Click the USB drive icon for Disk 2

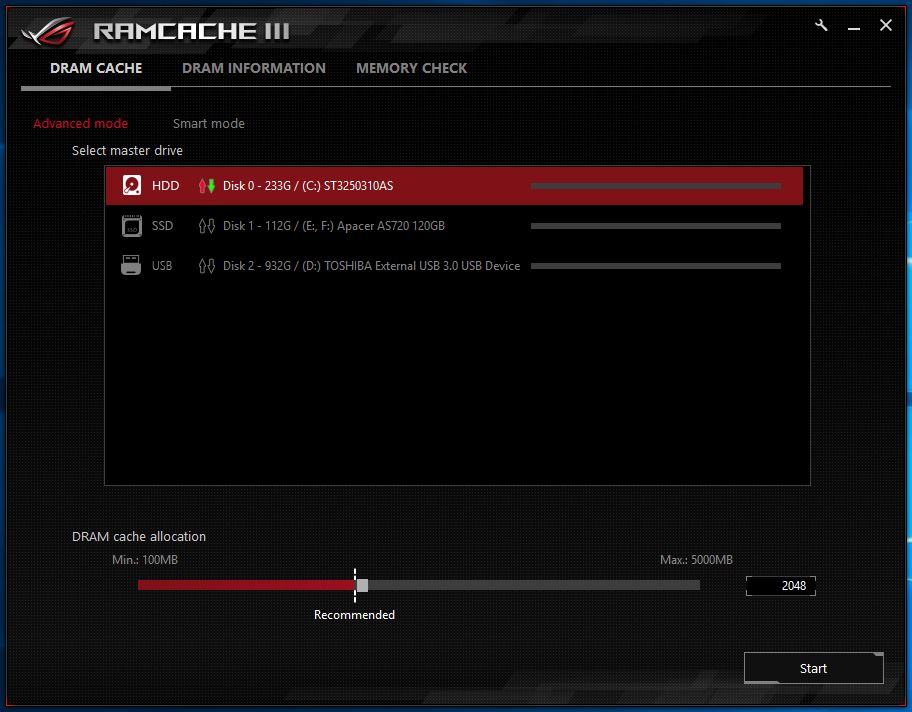coord(131,265)
